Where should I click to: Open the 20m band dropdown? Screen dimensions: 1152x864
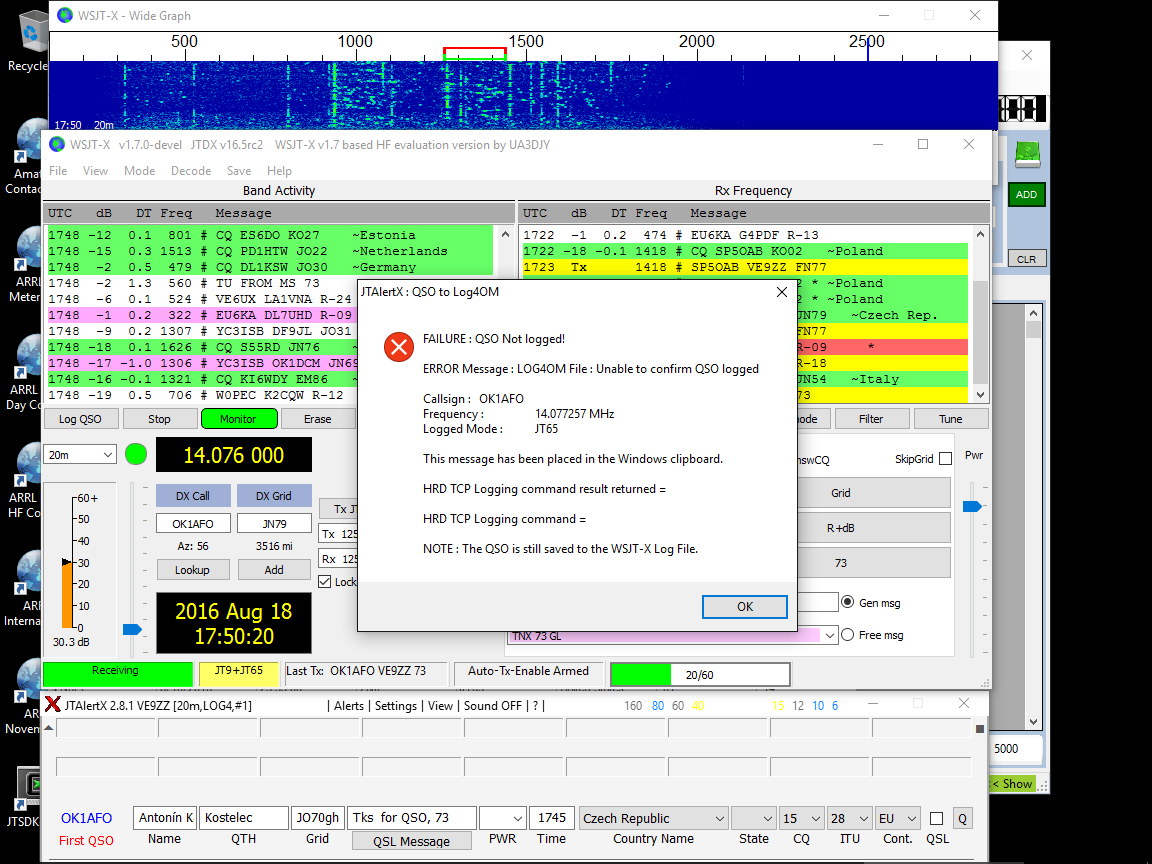(80, 455)
